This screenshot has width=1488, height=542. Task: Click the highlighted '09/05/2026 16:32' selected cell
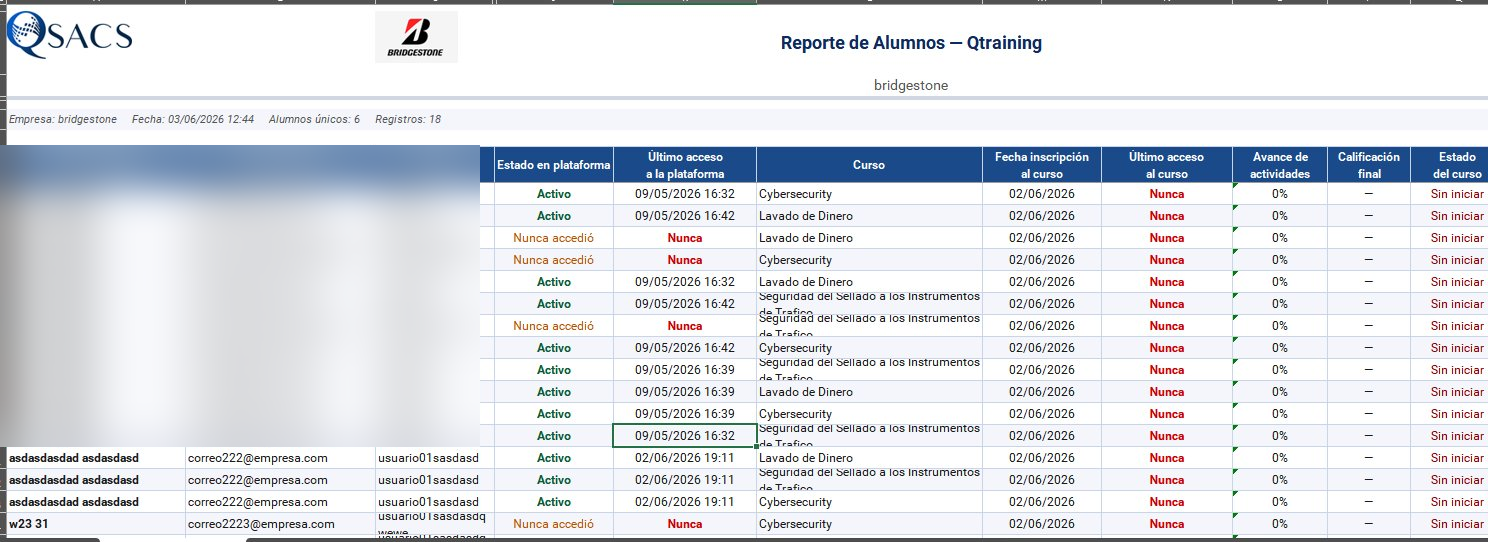(x=685, y=436)
